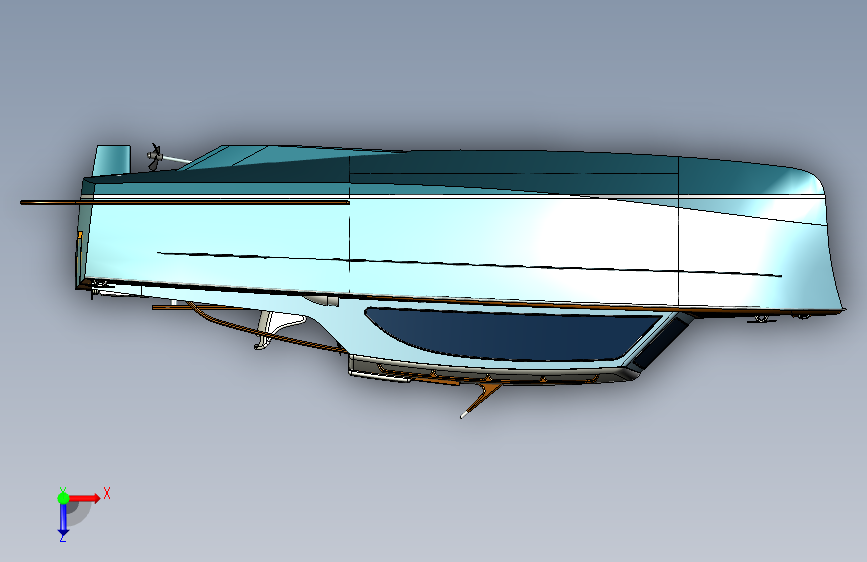Select the boat's propeller near the stern
The height and width of the screenshot is (562, 867).
click(x=155, y=157)
